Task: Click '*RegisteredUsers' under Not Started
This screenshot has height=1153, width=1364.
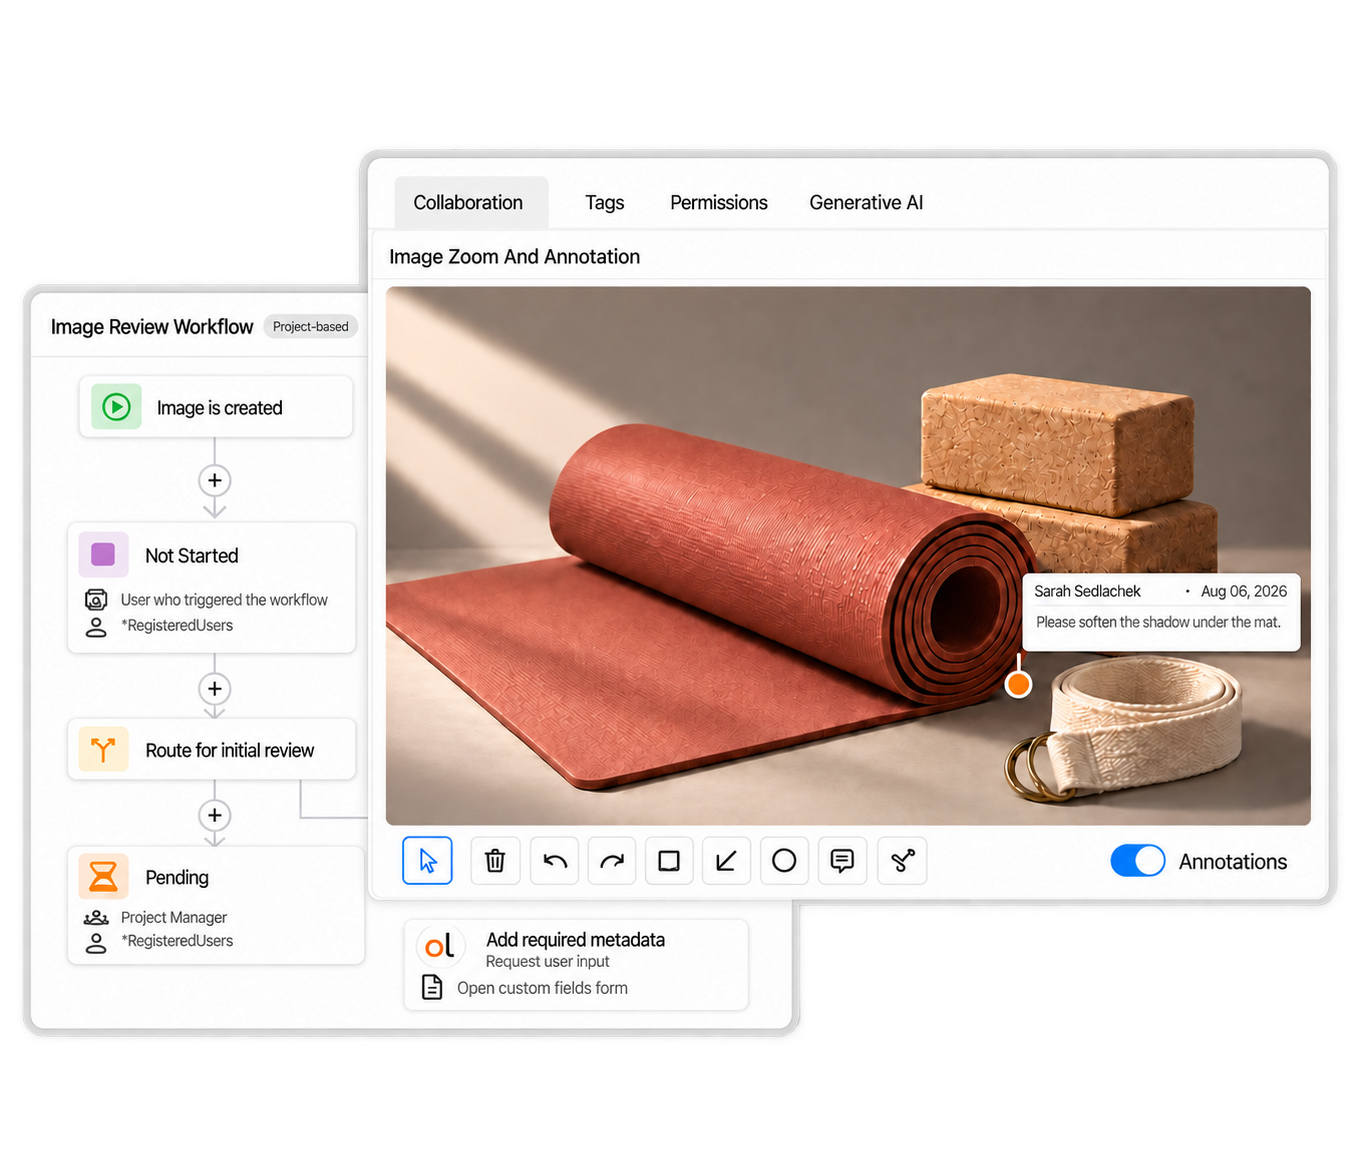Action: [x=177, y=626]
